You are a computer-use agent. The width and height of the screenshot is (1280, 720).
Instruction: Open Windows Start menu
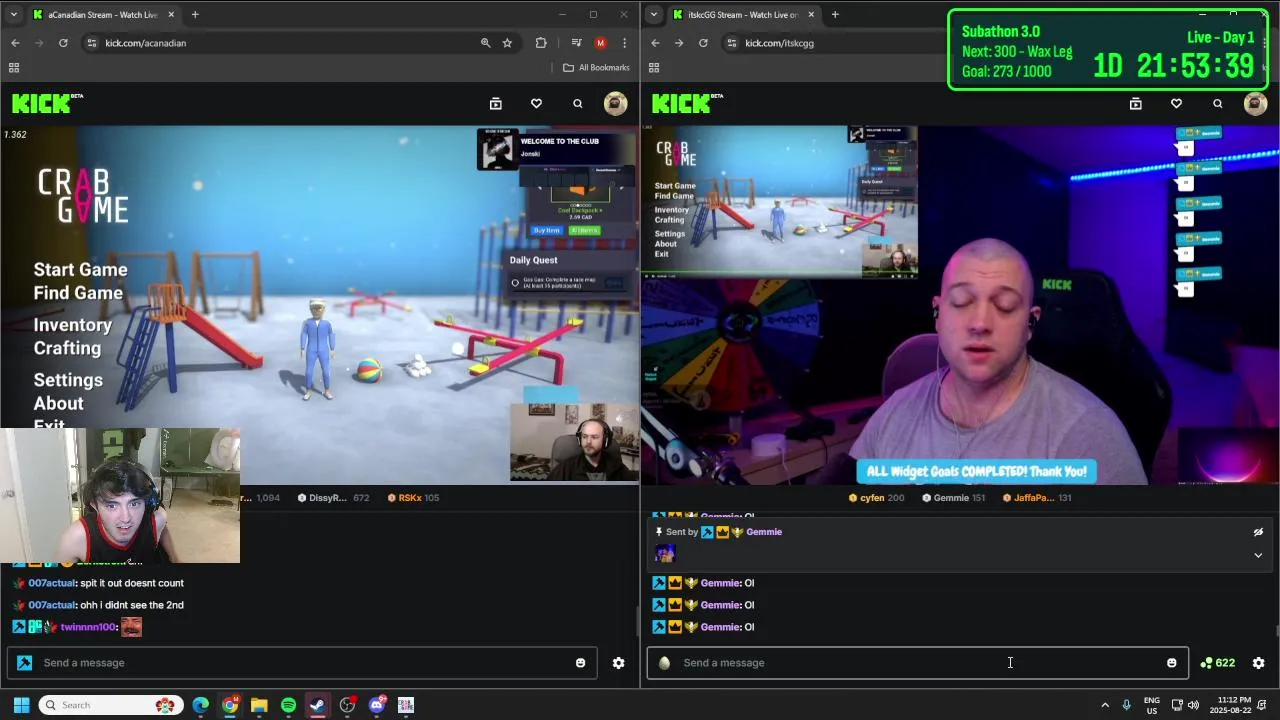point(21,705)
